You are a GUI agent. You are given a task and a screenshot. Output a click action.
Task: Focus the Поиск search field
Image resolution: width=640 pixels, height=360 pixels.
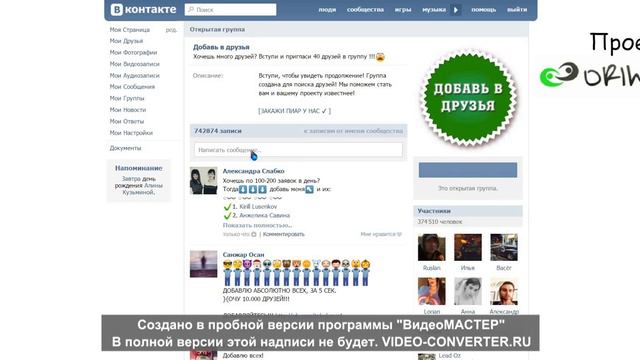coord(230,9)
